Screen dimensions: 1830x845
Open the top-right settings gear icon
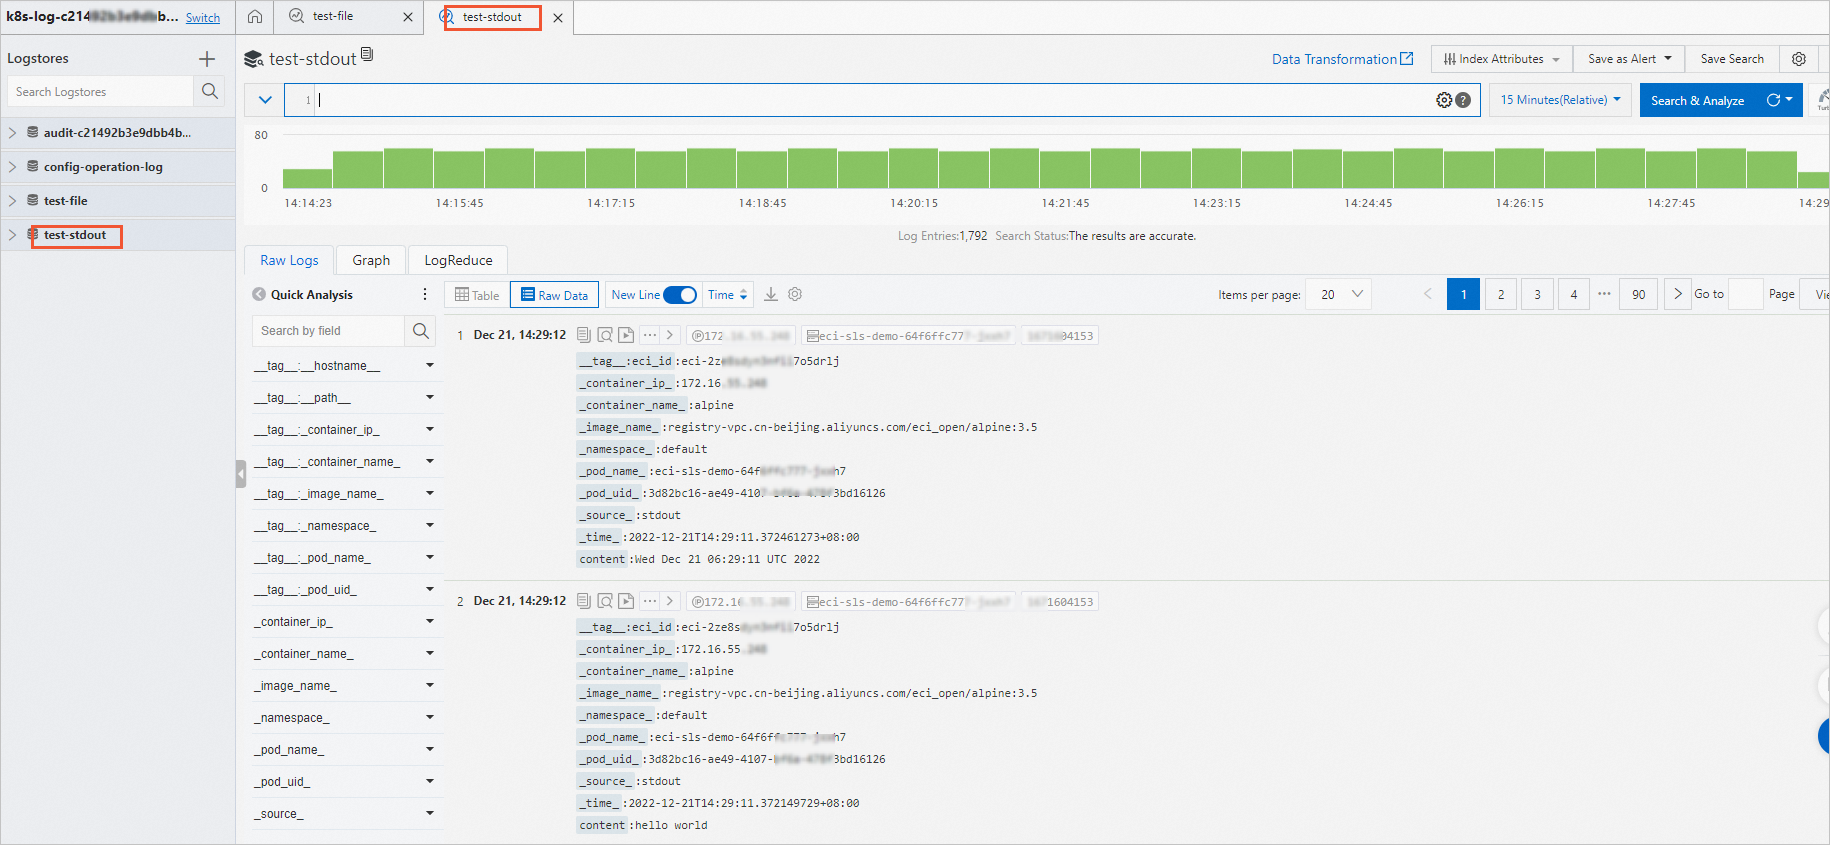(1799, 59)
